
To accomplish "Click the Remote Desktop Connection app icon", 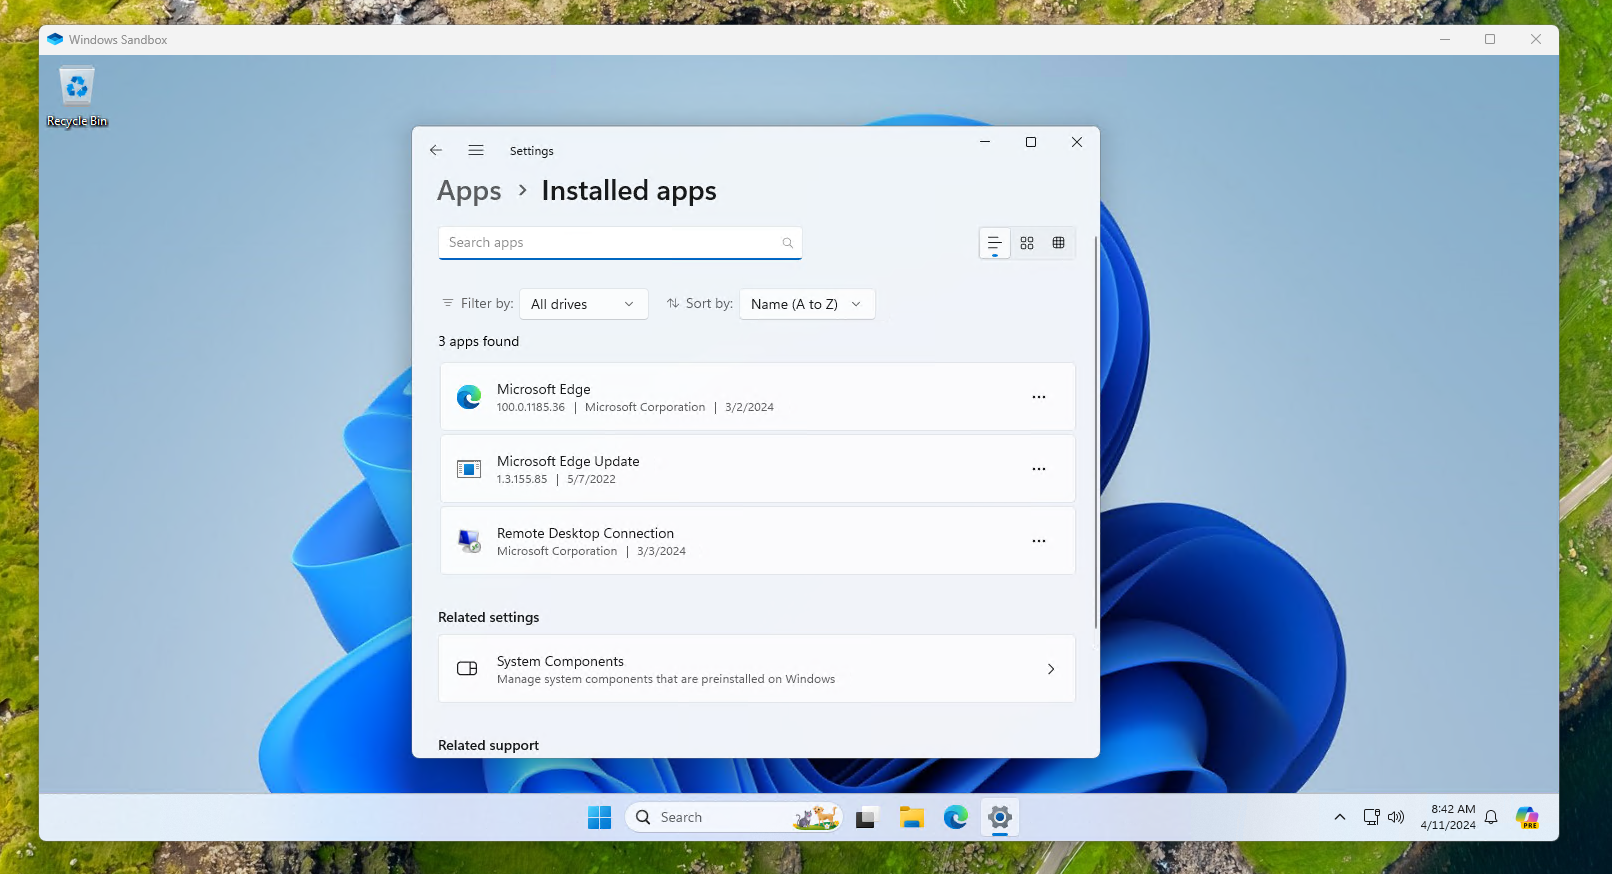I will click(x=469, y=541).
